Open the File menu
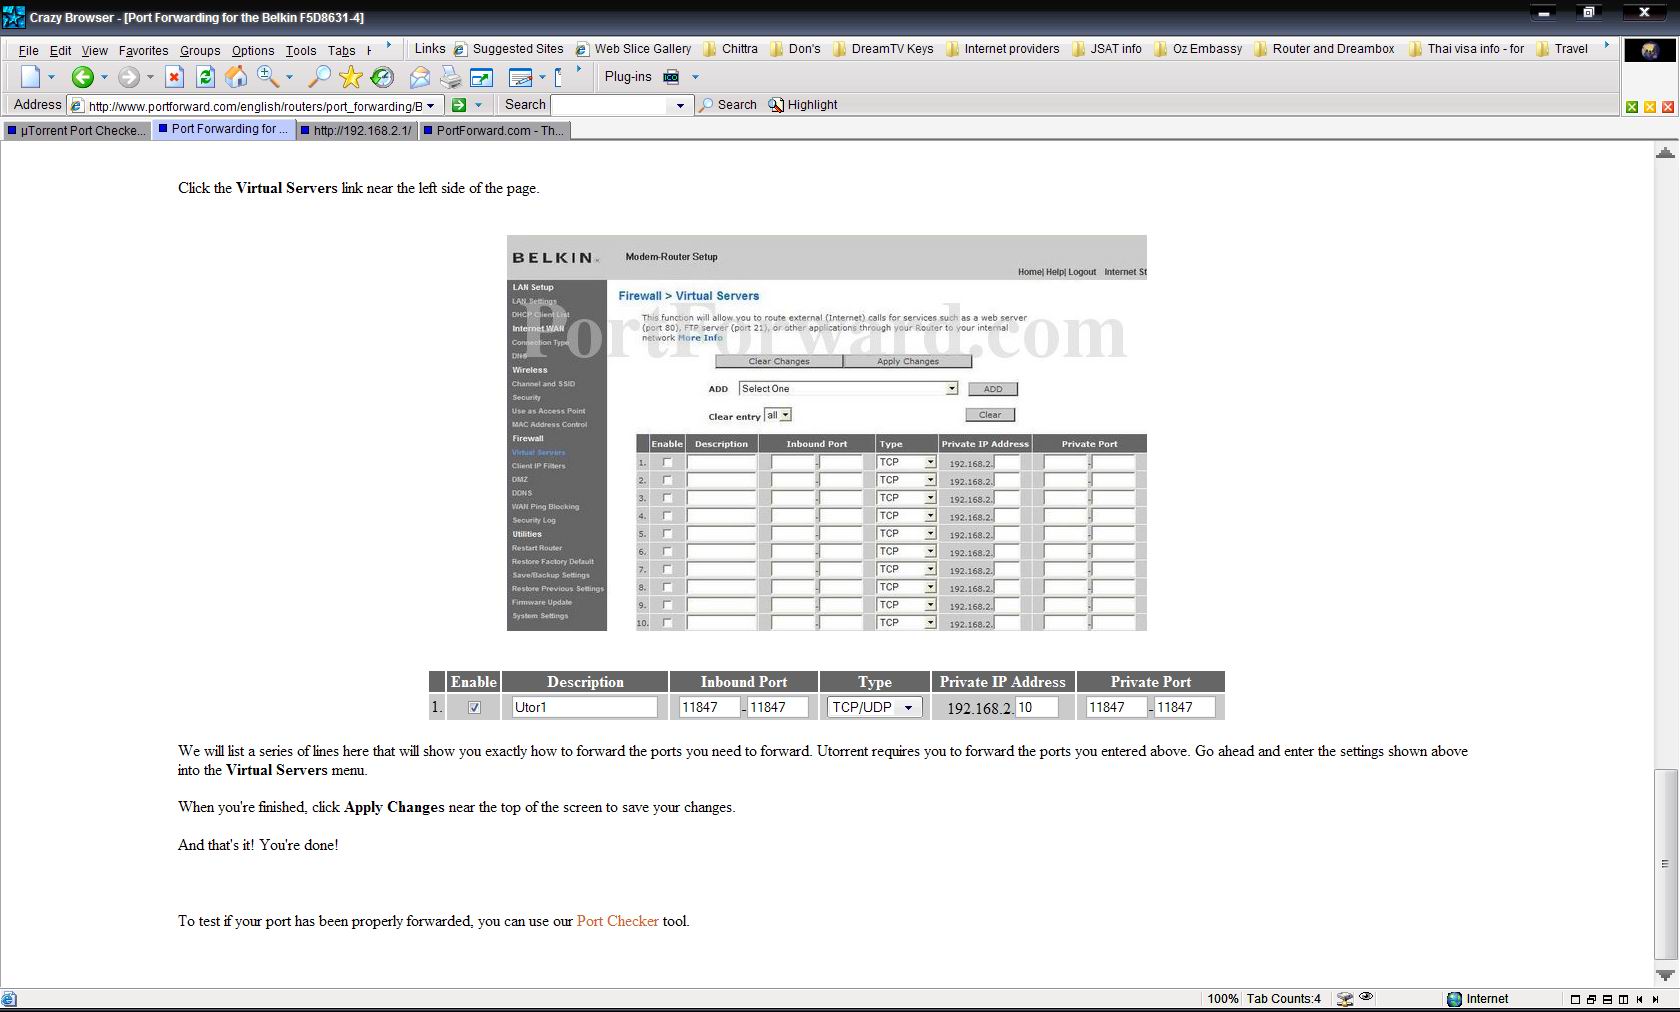 pyautogui.click(x=29, y=50)
